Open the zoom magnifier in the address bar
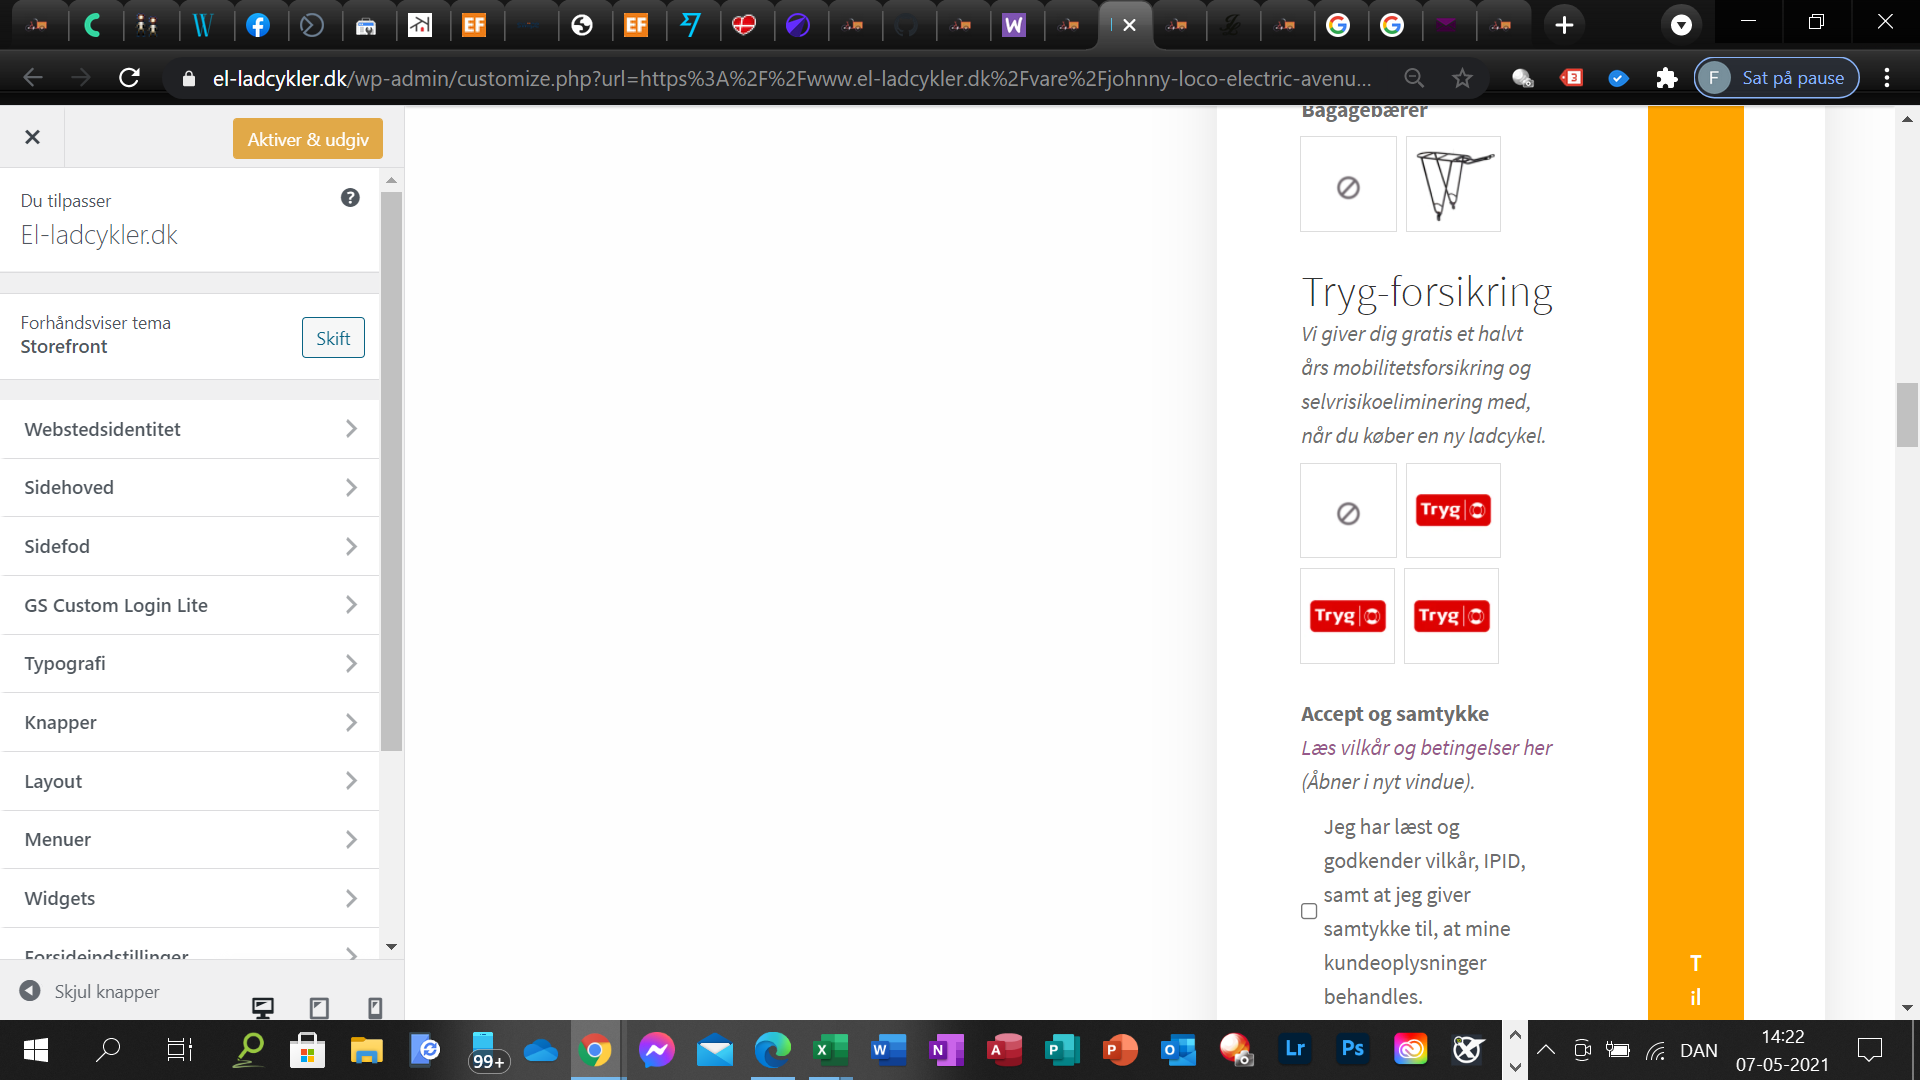The image size is (1920, 1080). [x=1414, y=78]
